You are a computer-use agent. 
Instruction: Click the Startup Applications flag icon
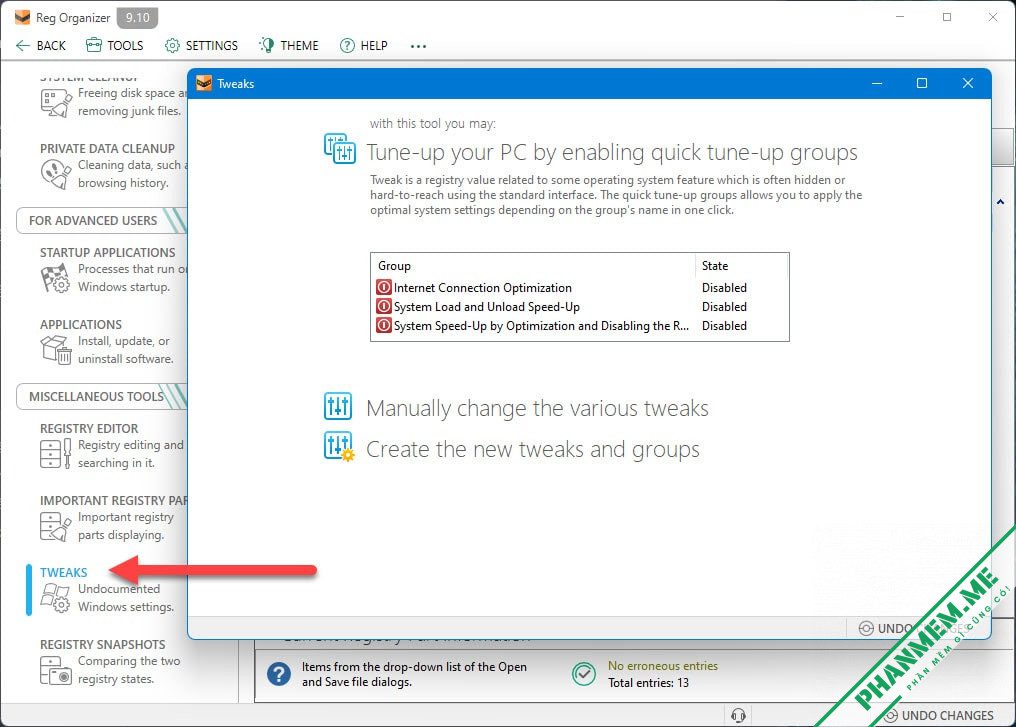click(56, 279)
